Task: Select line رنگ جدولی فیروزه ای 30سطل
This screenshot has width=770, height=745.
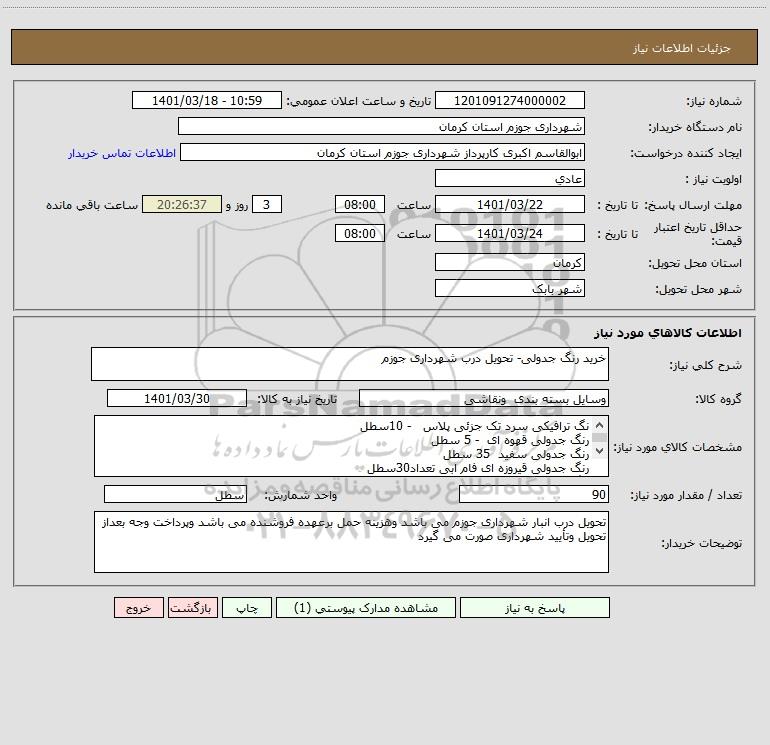Action: point(478,469)
